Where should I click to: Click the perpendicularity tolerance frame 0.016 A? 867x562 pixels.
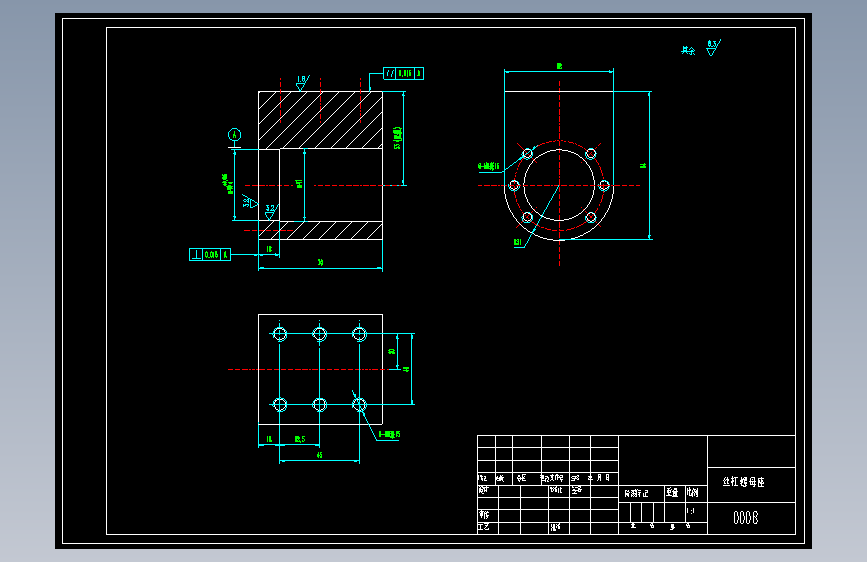click(x=210, y=254)
